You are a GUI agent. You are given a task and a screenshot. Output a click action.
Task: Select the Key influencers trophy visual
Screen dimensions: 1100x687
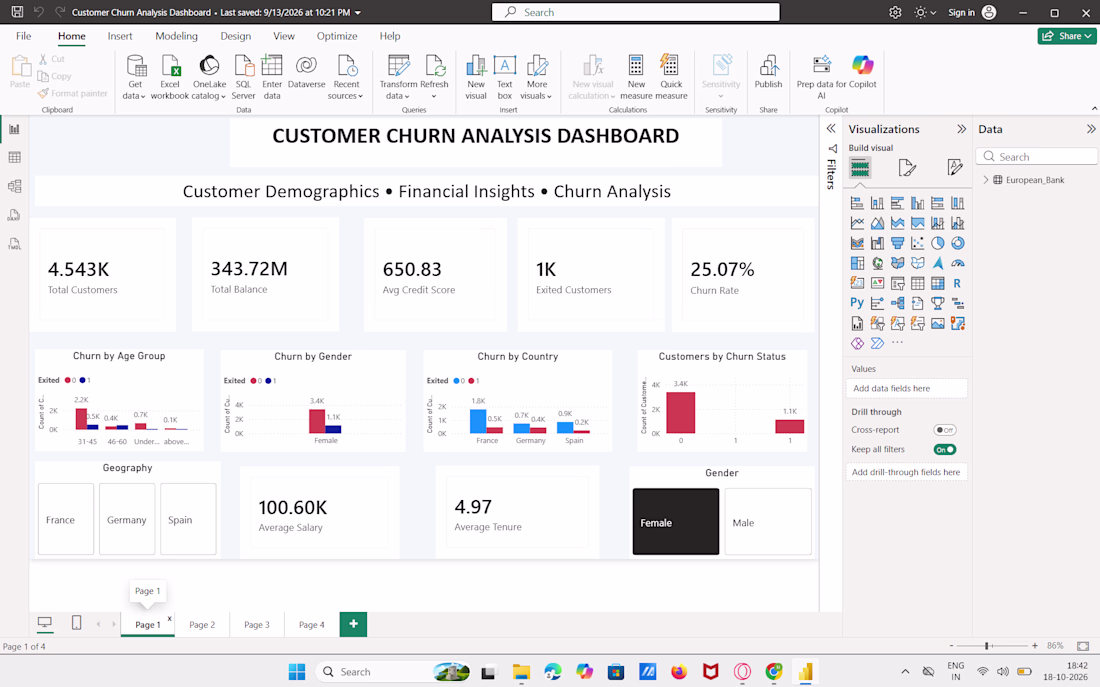click(x=937, y=303)
